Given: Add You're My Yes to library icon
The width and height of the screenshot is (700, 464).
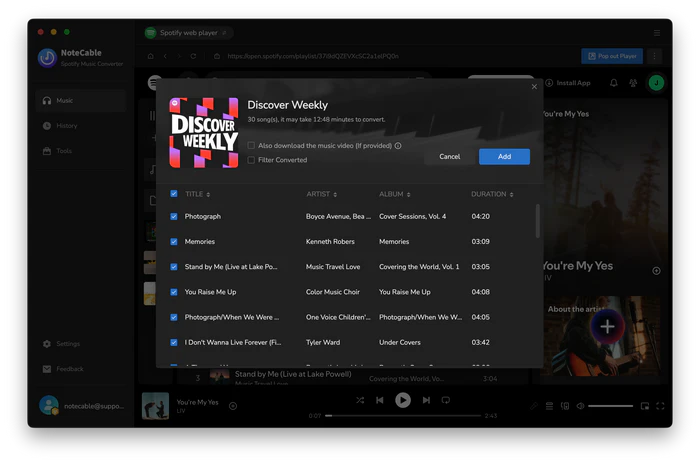Looking at the screenshot, I should [656, 271].
